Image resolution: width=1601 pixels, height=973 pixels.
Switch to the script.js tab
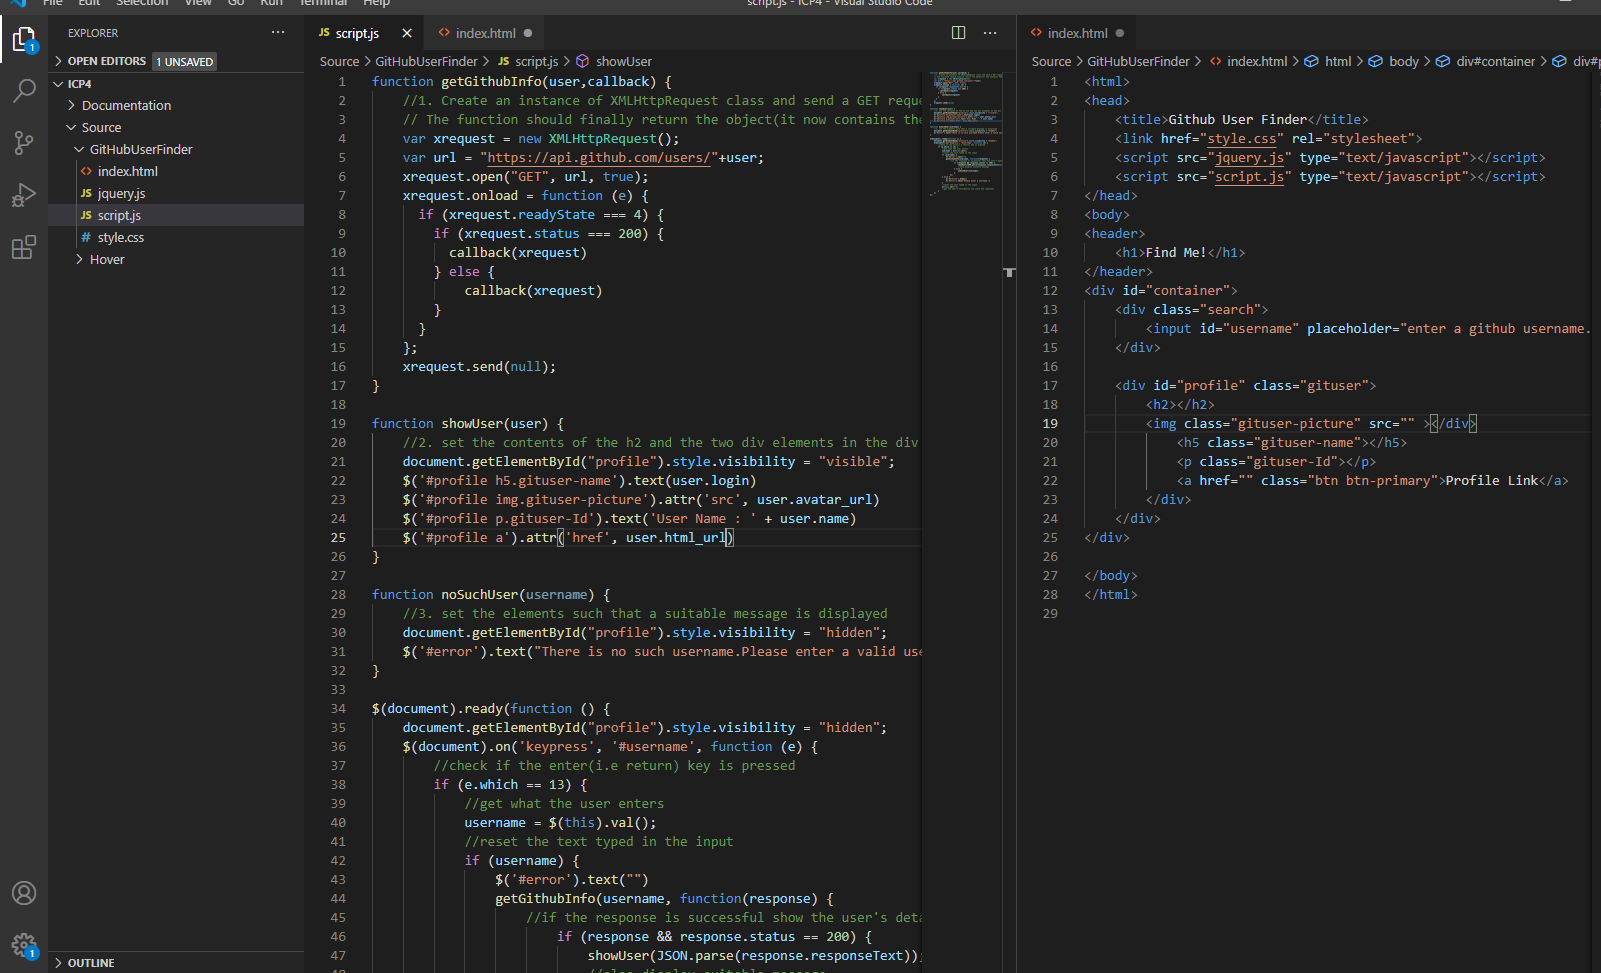click(357, 33)
